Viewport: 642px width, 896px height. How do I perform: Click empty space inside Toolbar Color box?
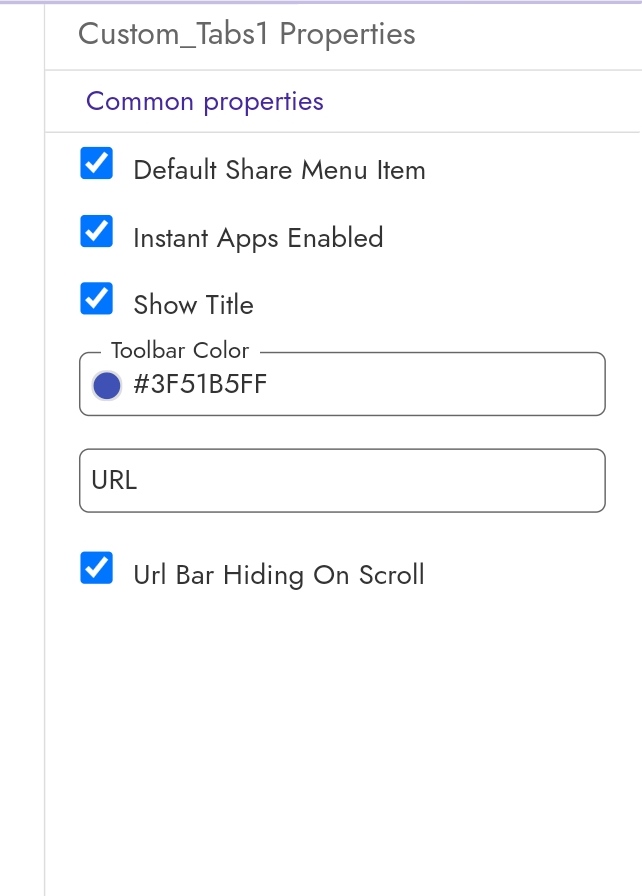tap(434, 384)
